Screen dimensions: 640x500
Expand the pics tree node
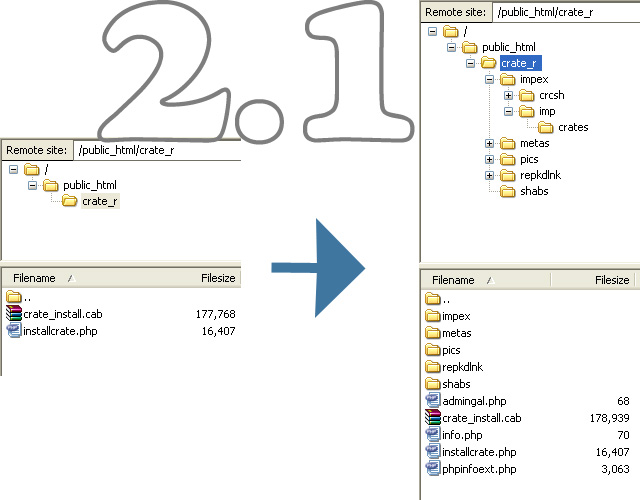click(x=489, y=159)
